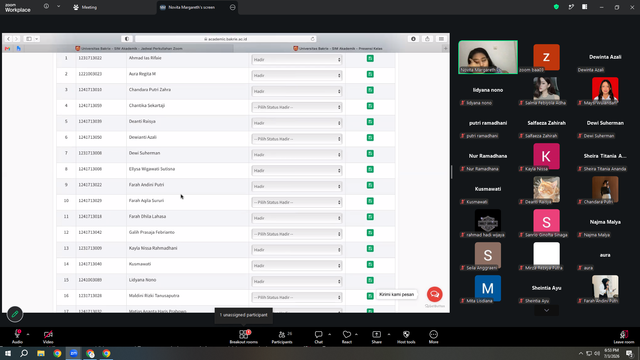The width and height of the screenshot is (640, 360).
Task: Click green save icon for Lidyana Nono
Action: [370, 280]
